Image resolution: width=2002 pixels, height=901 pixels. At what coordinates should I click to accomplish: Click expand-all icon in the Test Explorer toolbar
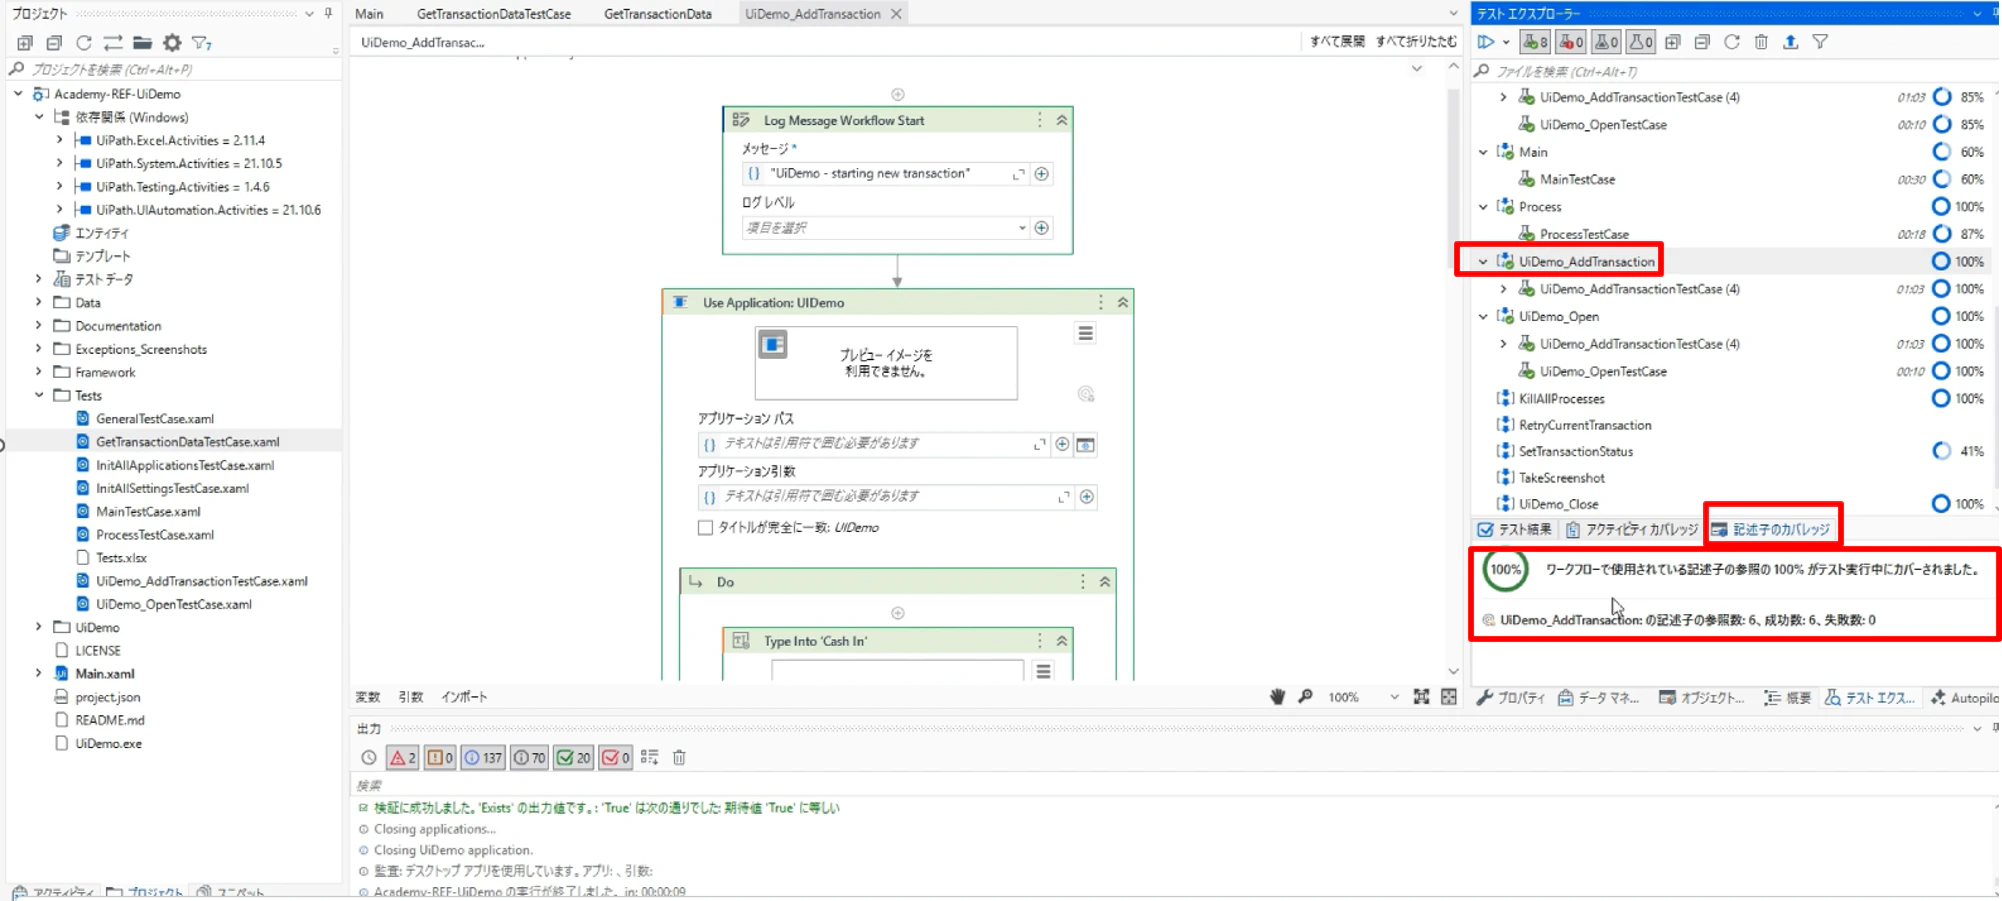click(1672, 42)
